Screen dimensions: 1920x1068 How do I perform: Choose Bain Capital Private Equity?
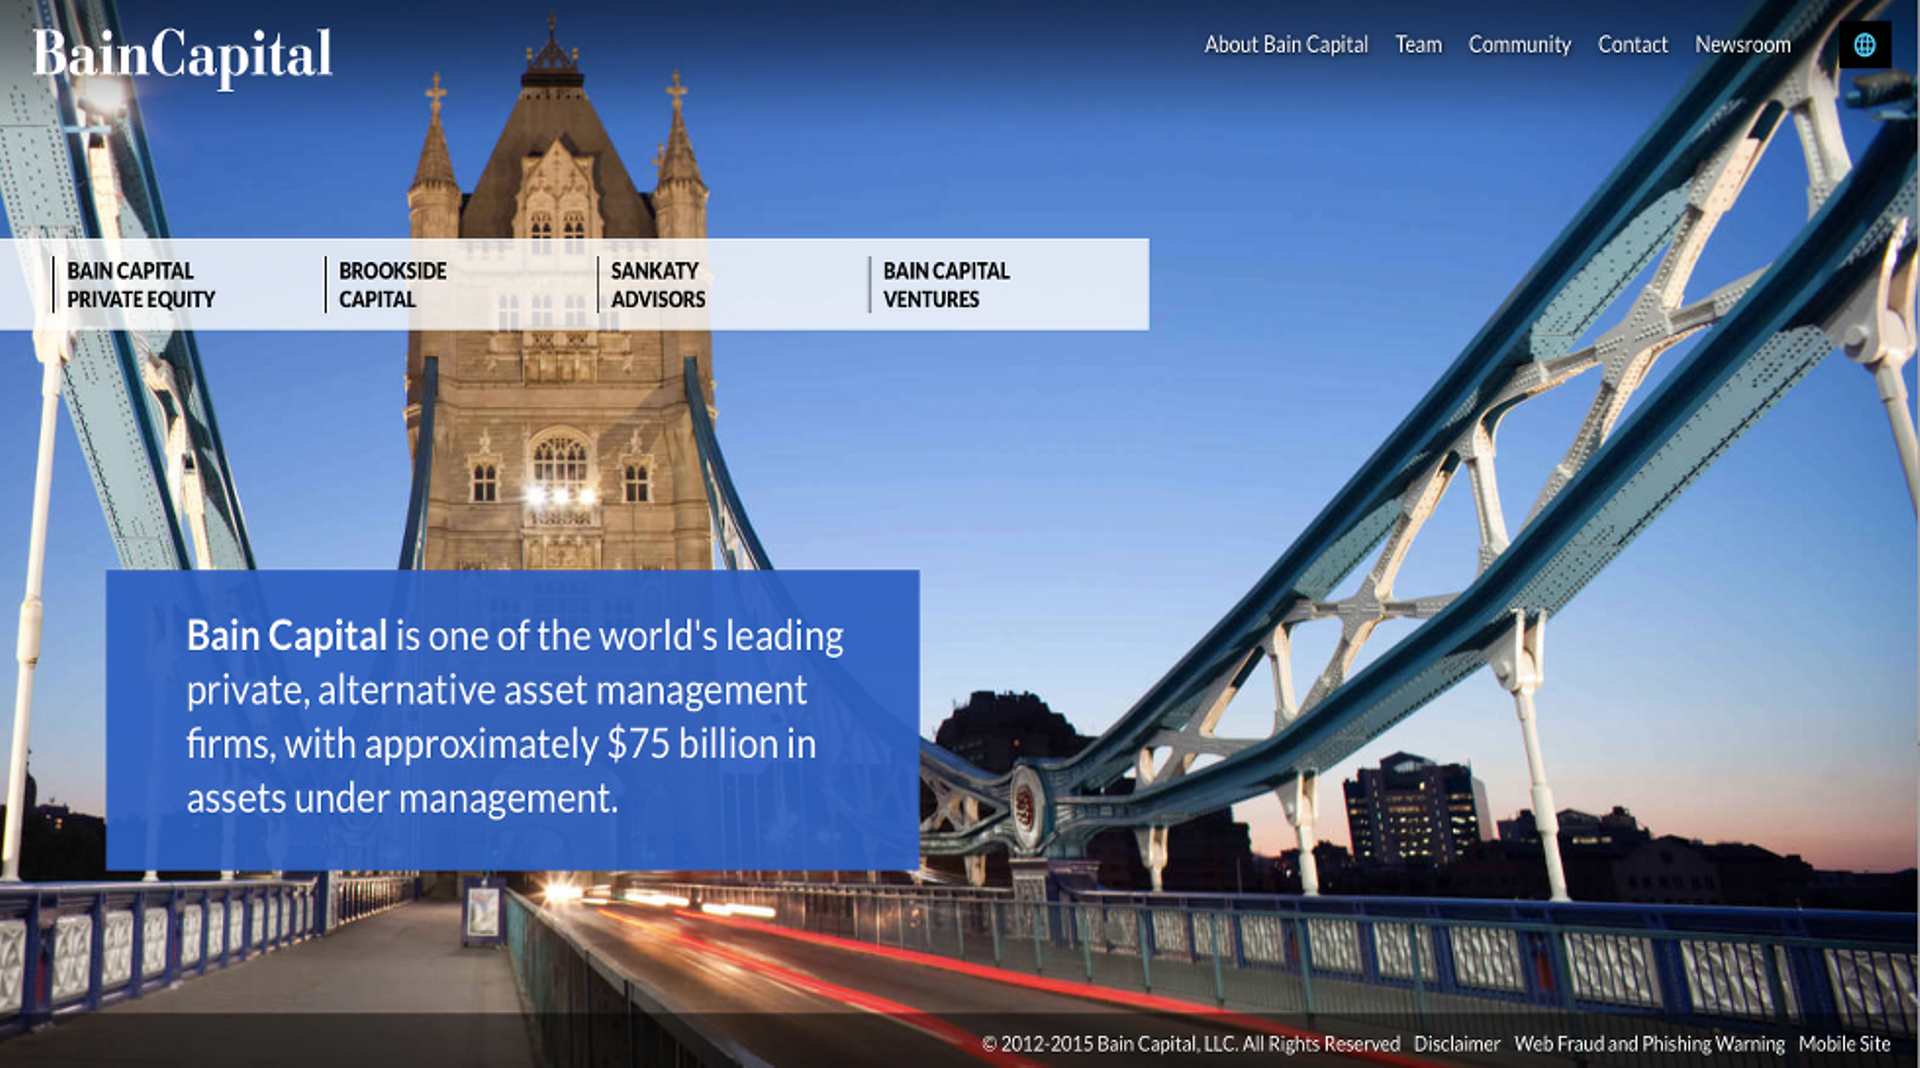(141, 285)
